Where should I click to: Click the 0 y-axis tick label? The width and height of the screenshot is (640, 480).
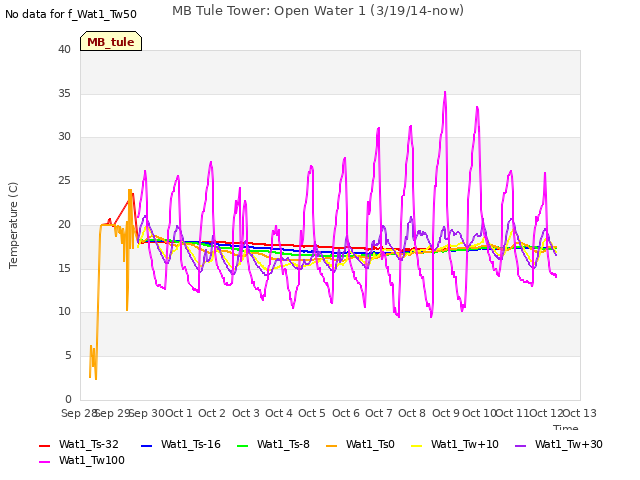(68, 399)
